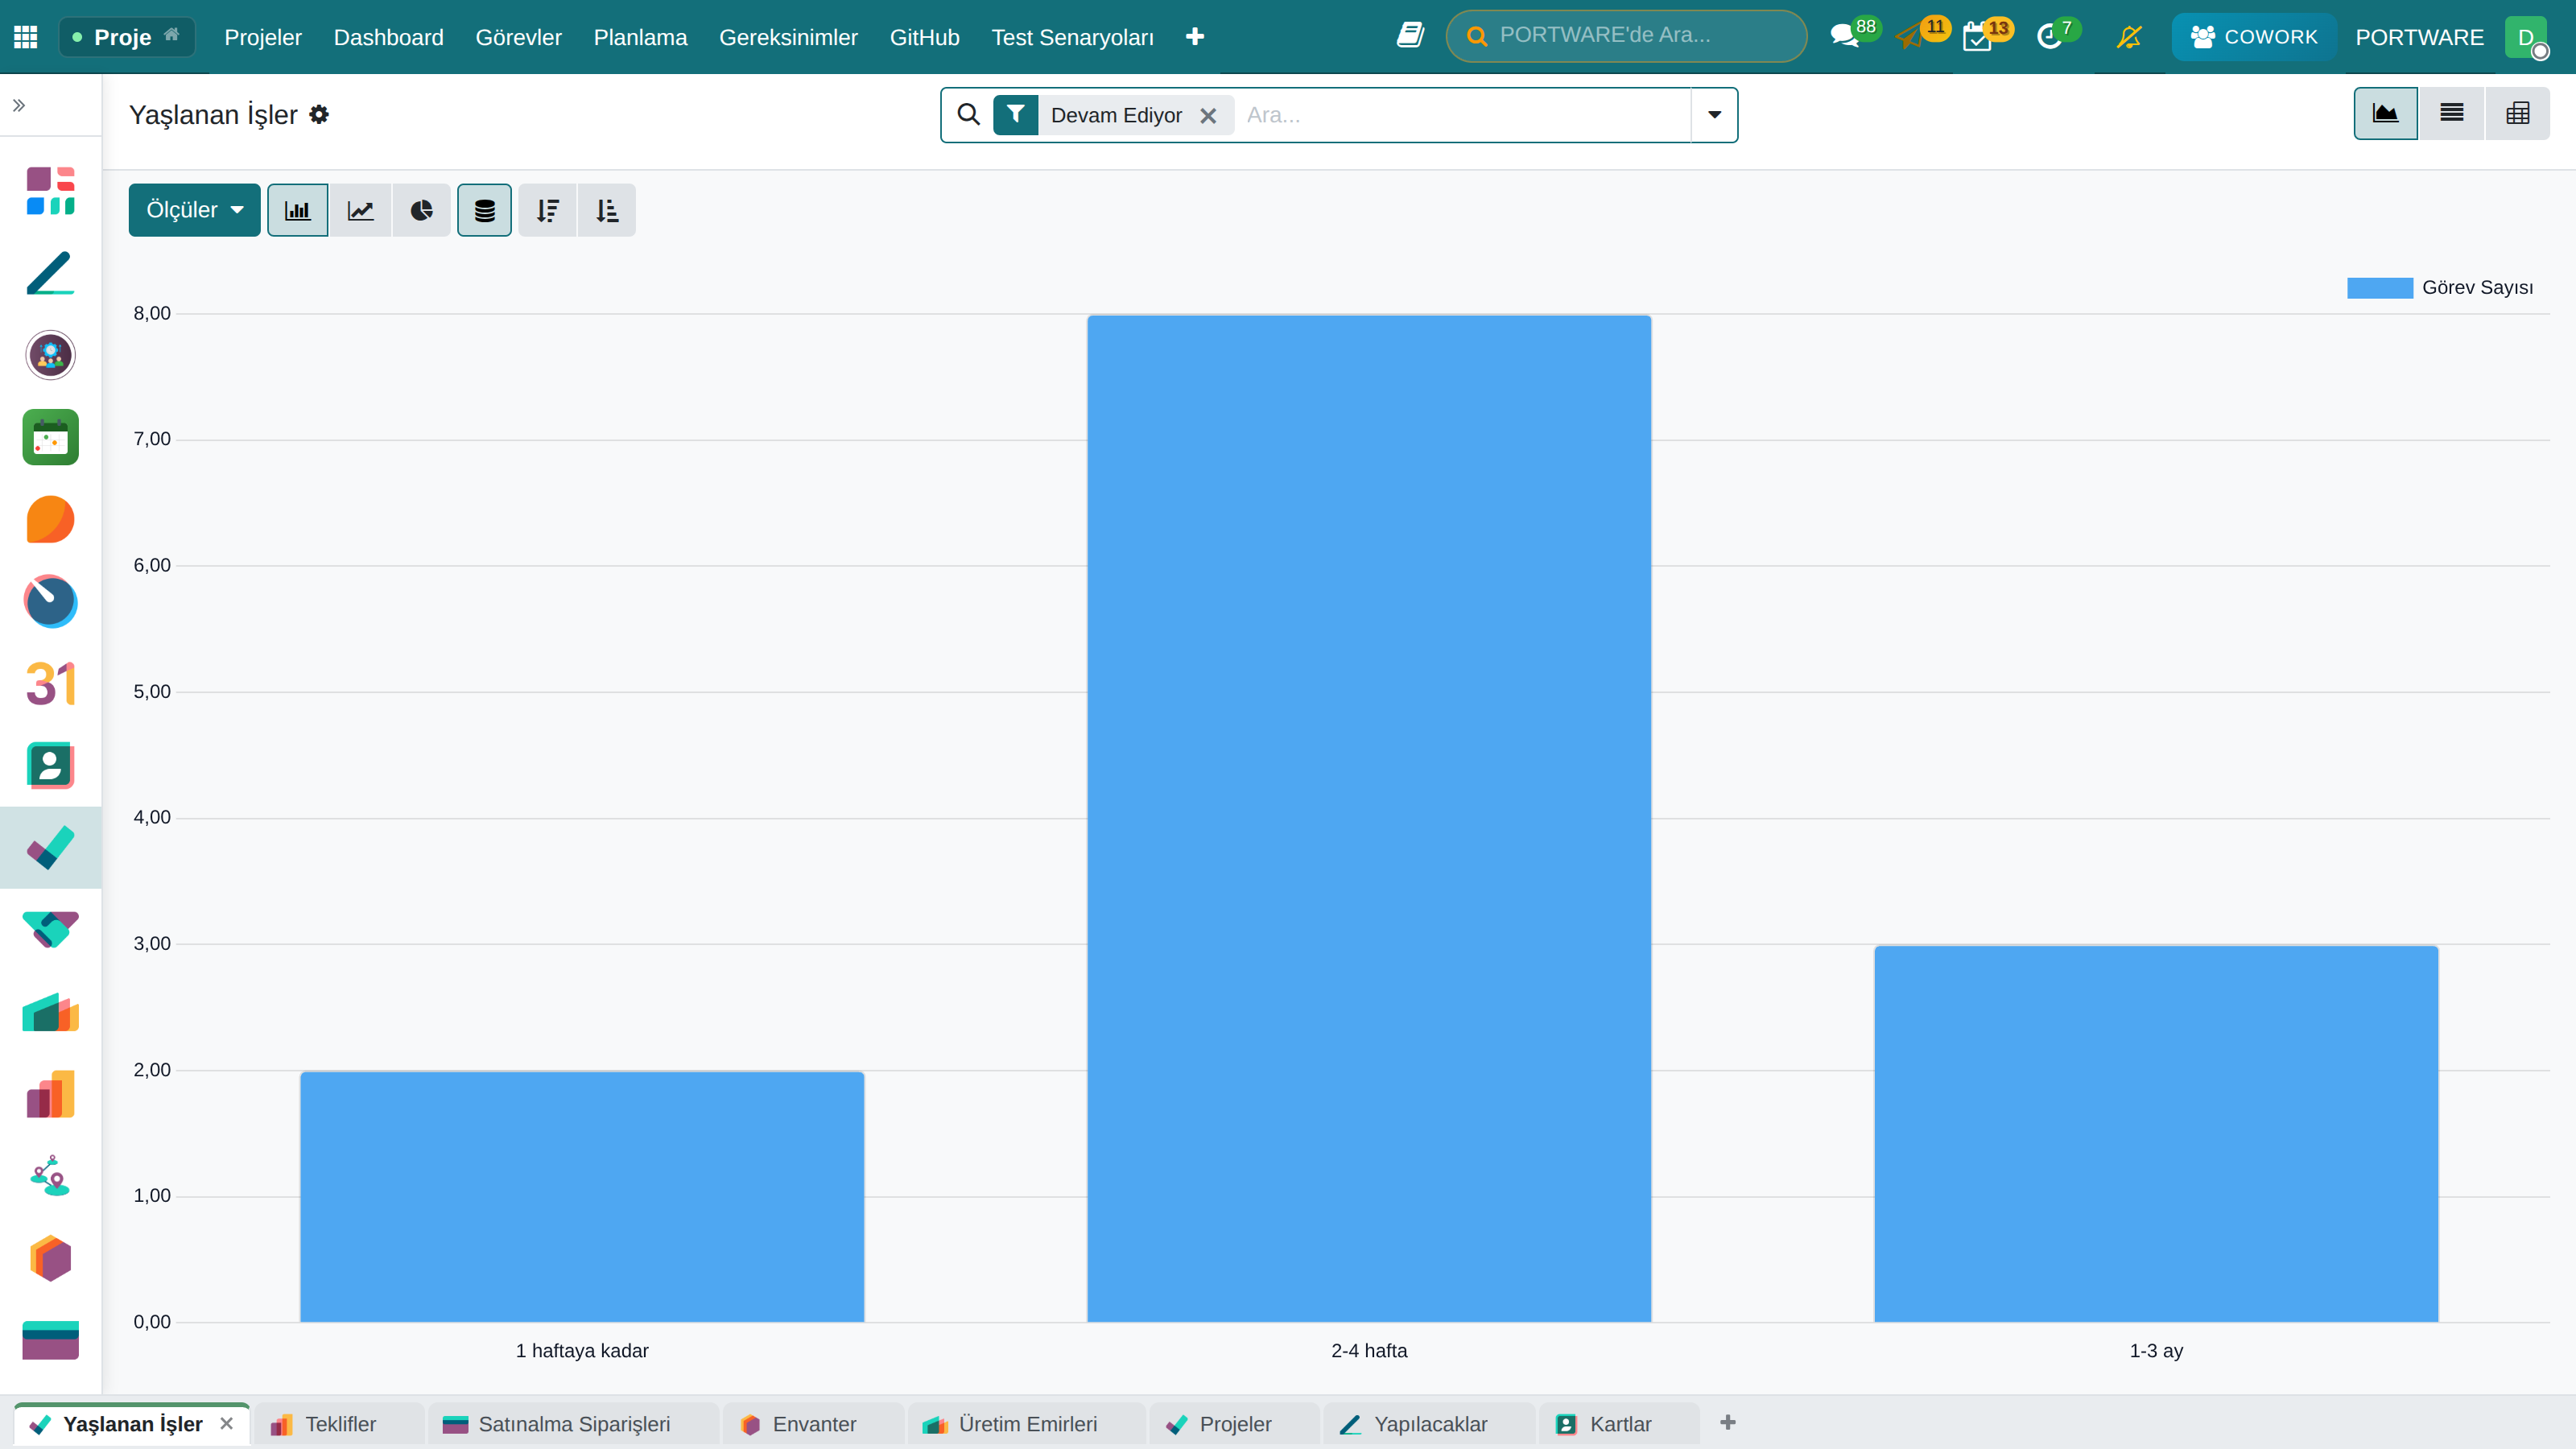The width and height of the screenshot is (2576, 1449).
Task: Open the Görevler menu
Action: [x=518, y=37]
